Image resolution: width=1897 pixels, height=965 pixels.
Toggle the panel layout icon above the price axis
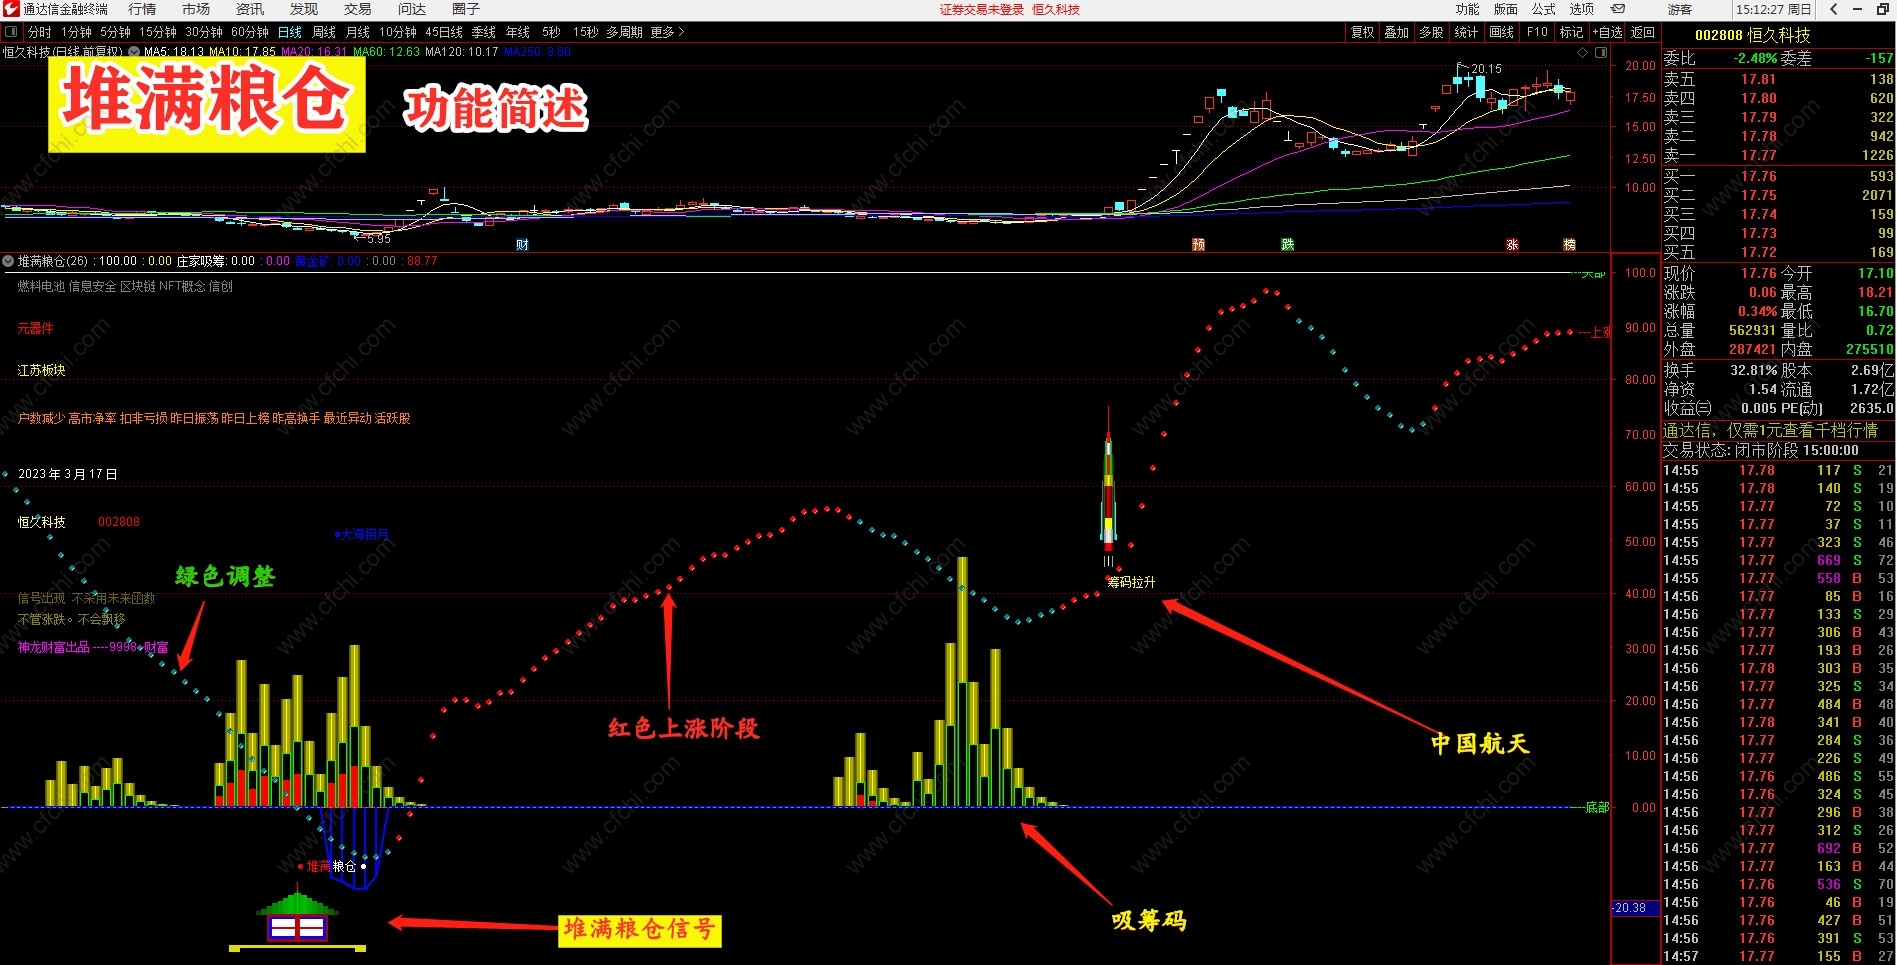click(1601, 52)
